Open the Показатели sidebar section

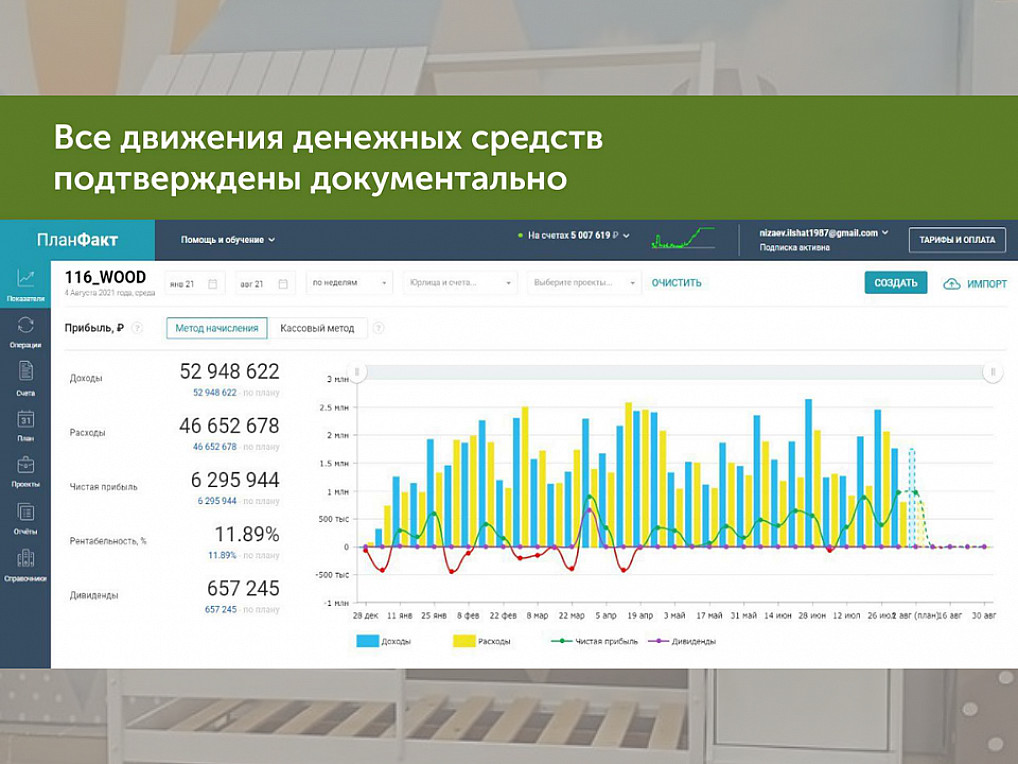tap(25, 284)
